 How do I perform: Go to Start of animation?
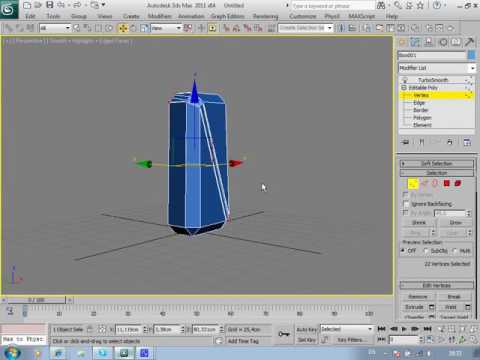(382, 329)
